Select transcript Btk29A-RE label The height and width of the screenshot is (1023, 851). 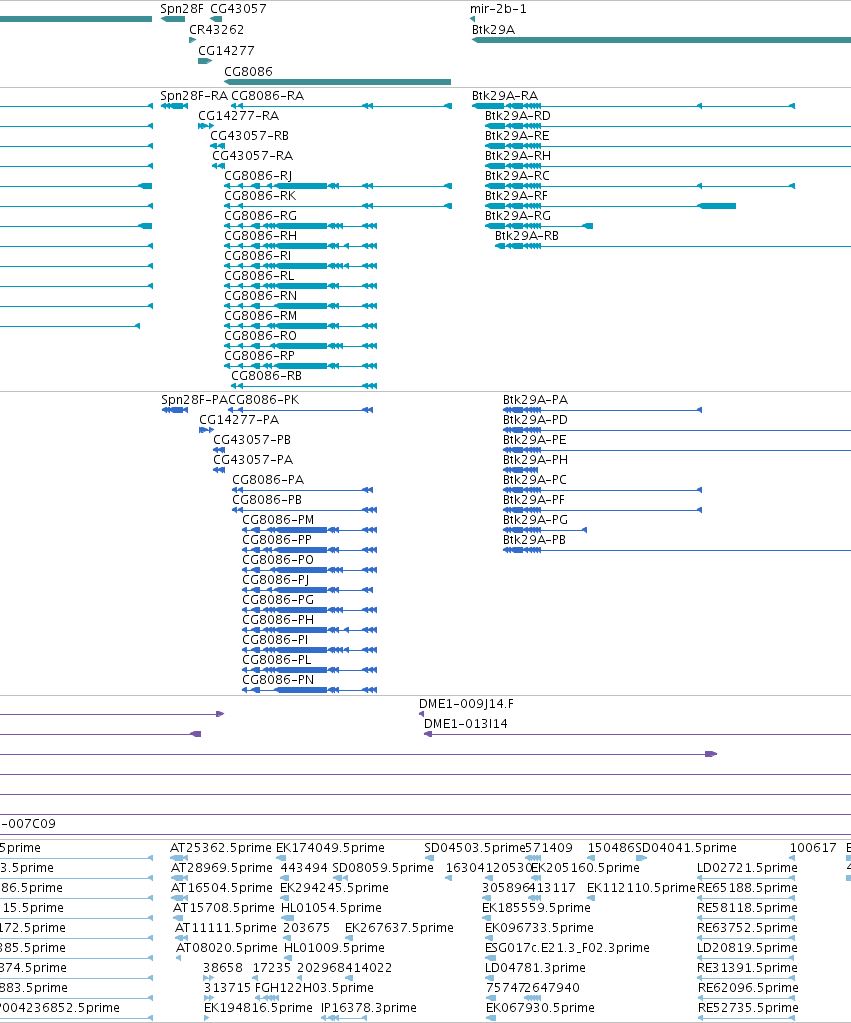point(517,136)
